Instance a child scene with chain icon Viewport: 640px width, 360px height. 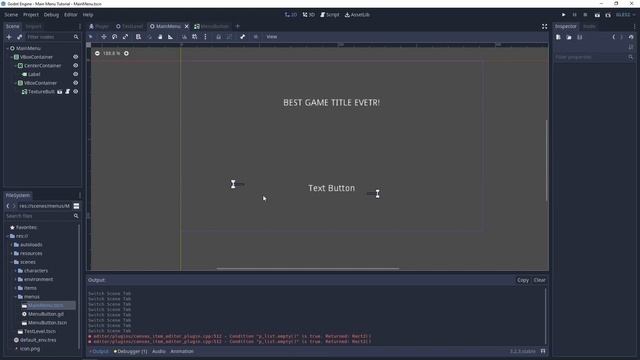point(20,37)
